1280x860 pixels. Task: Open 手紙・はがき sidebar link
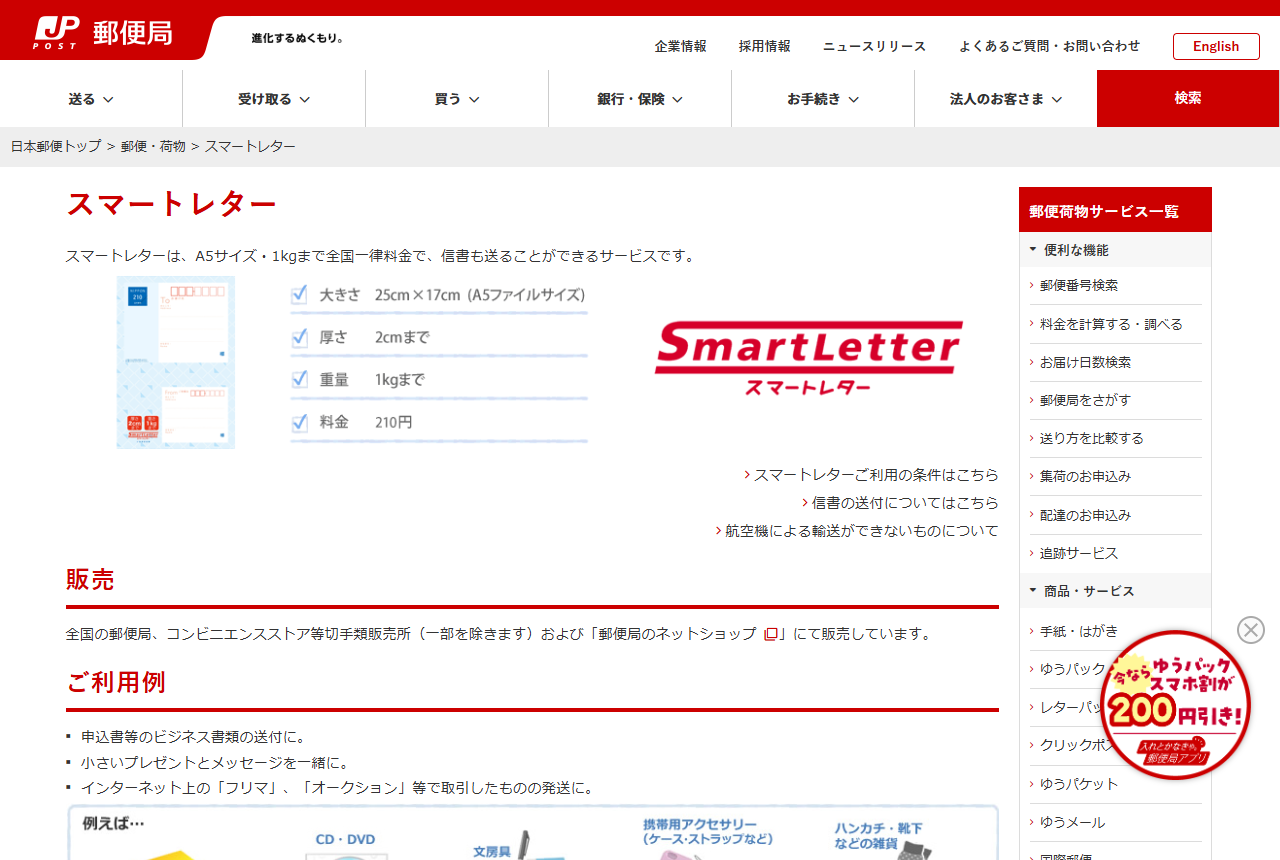click(1079, 631)
